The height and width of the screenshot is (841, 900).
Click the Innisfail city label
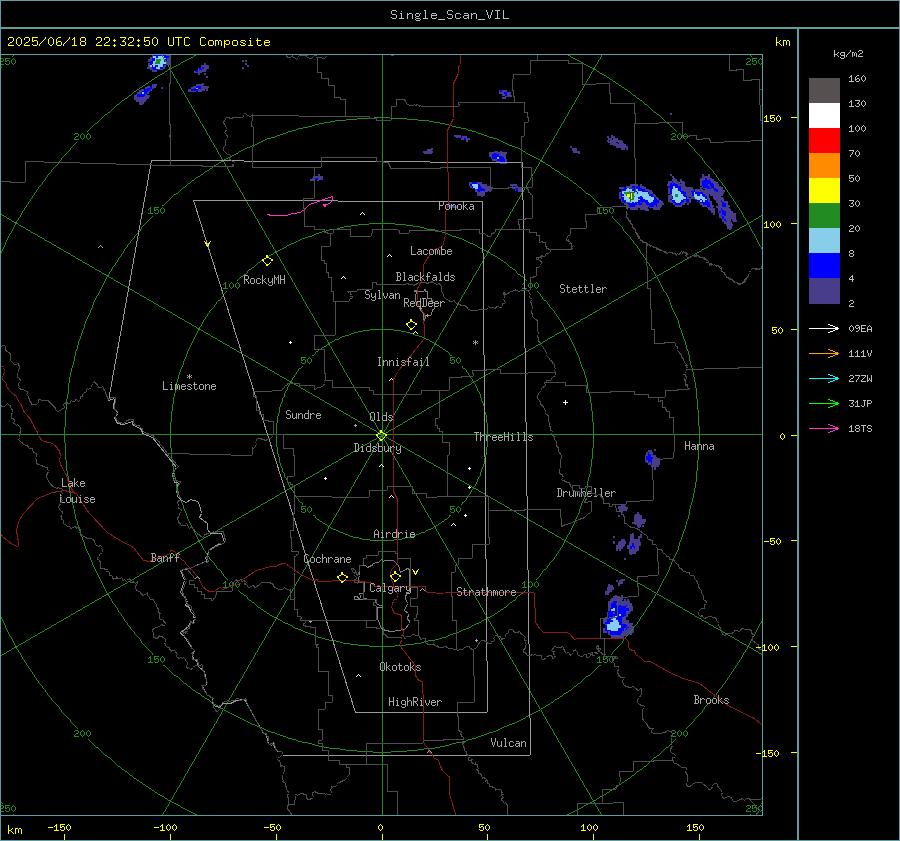pos(403,362)
